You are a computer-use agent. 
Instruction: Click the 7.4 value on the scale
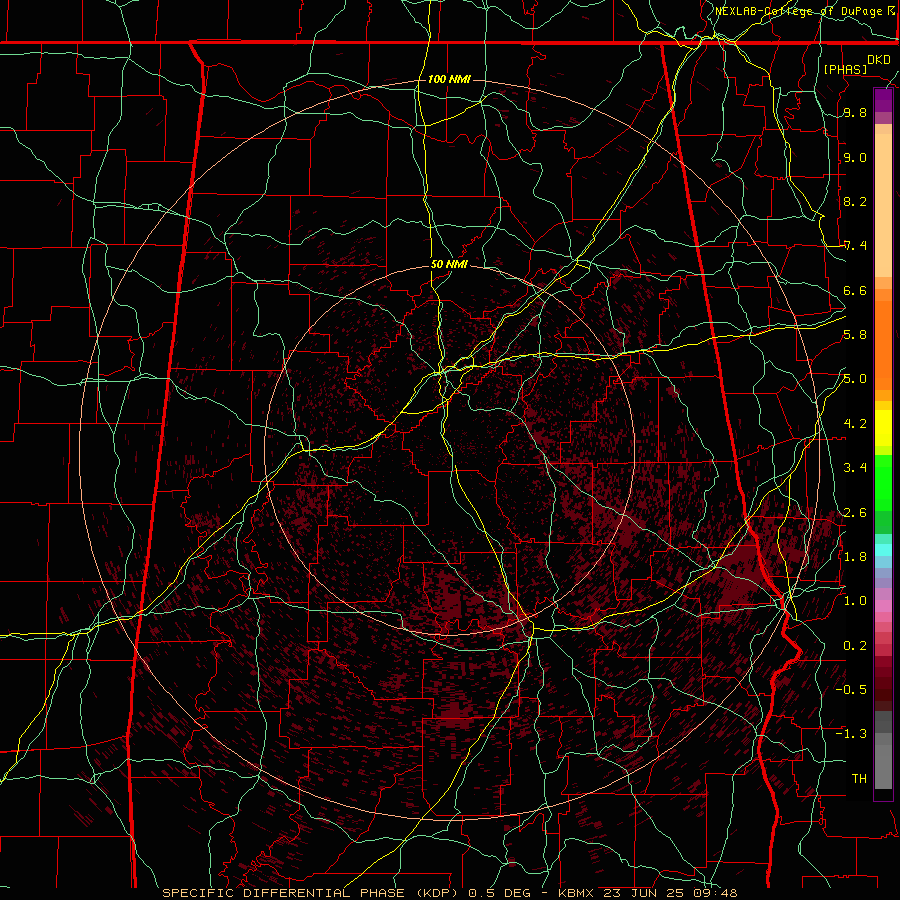[x=855, y=246]
